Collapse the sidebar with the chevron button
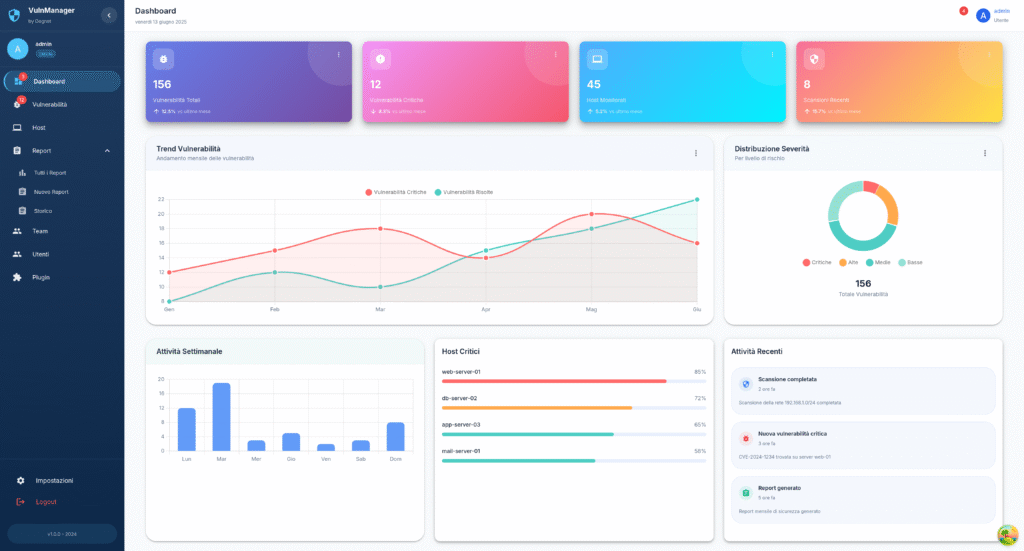 109,15
